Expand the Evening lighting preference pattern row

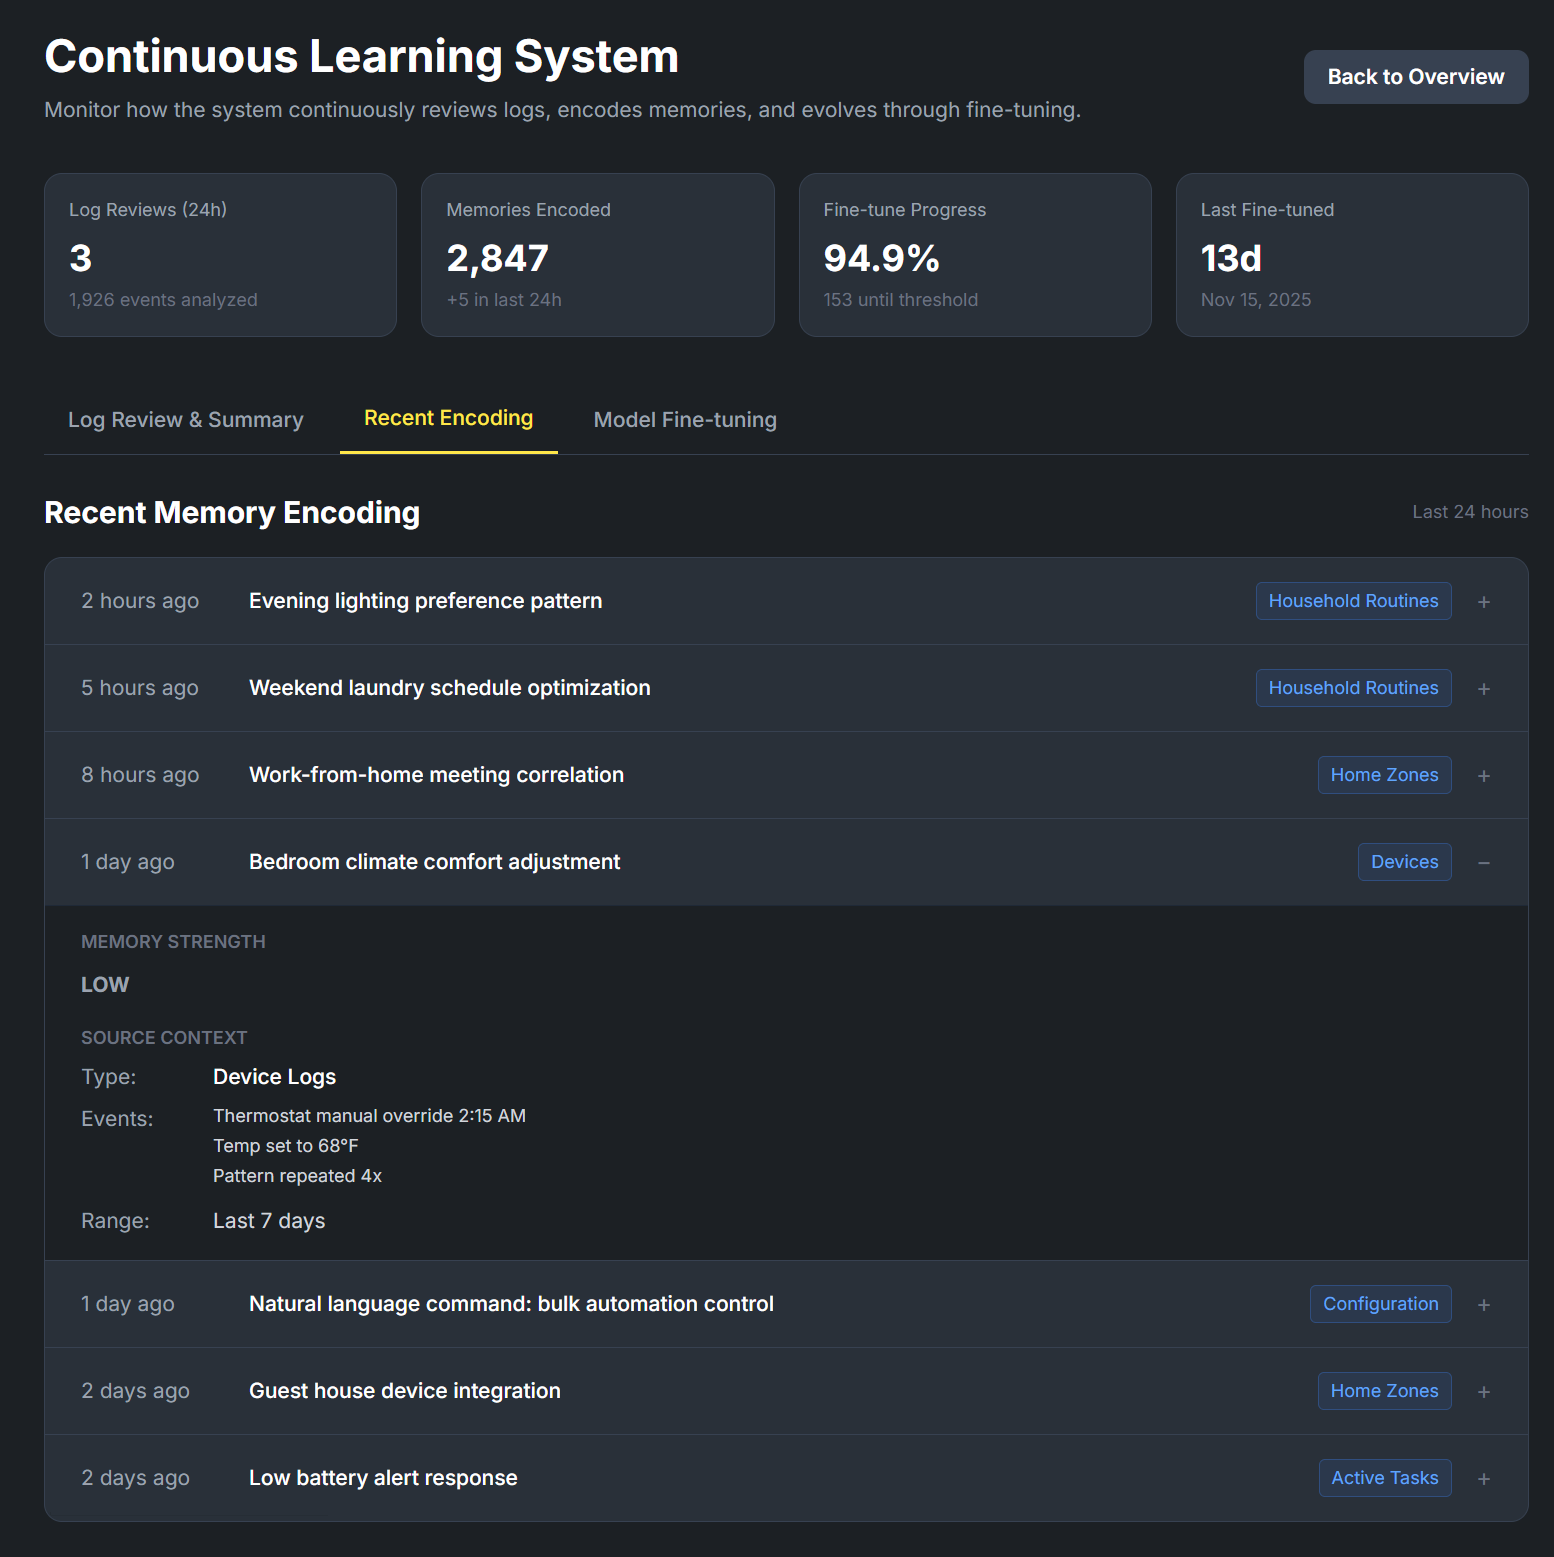point(1483,602)
